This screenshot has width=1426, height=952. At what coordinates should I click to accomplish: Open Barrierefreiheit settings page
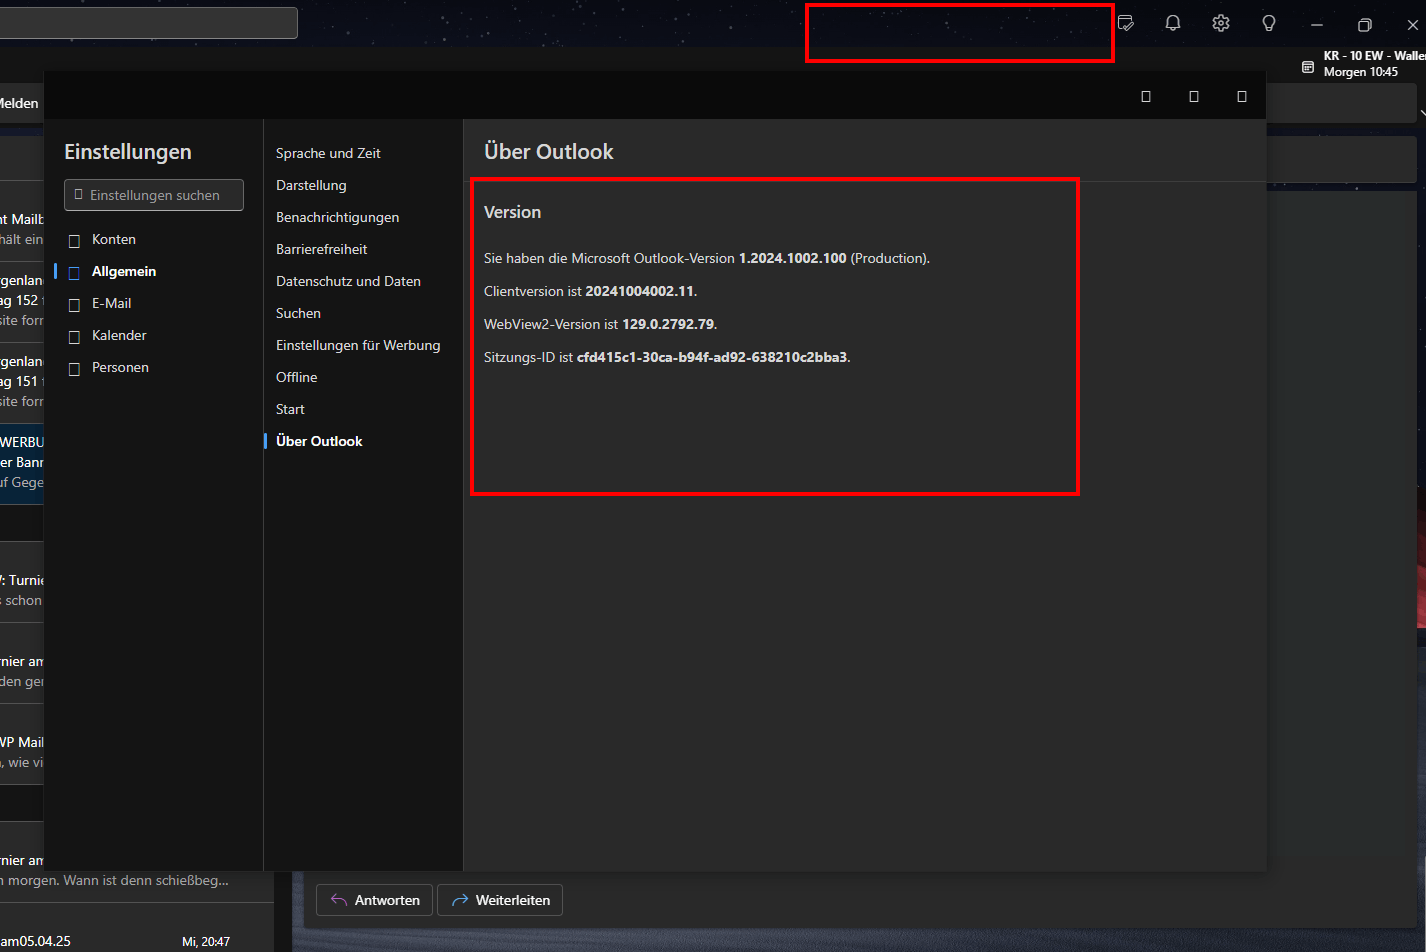click(321, 249)
